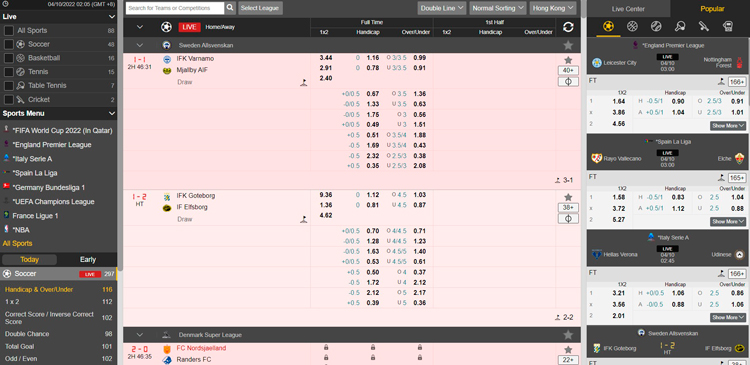Click the search teams or competitions field

point(175,8)
